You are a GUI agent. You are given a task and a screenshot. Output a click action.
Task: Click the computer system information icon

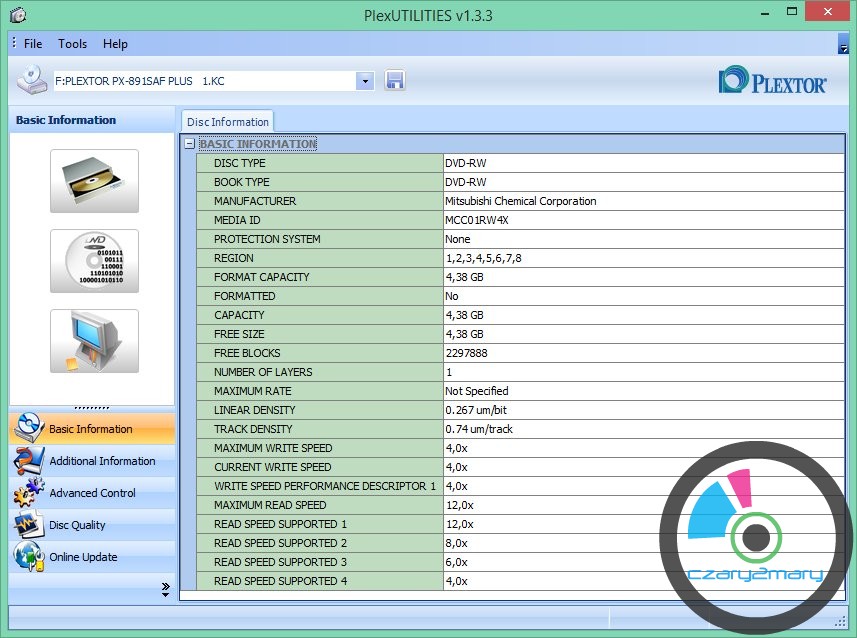(x=94, y=341)
